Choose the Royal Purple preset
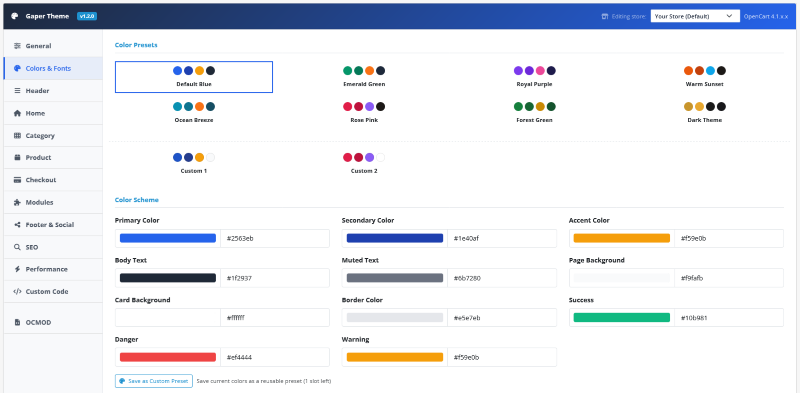The image size is (800, 393). [534, 77]
